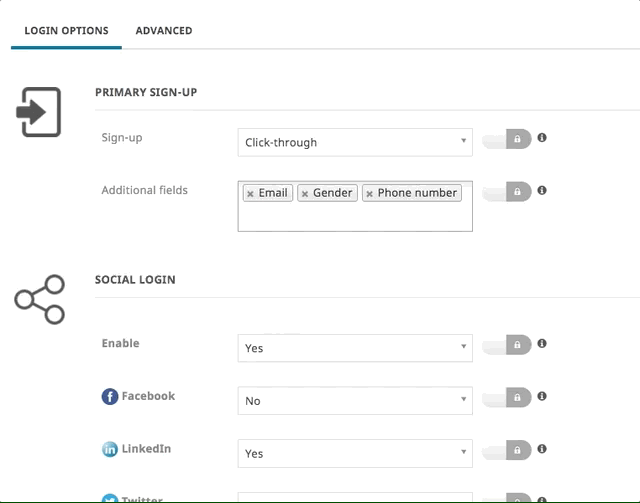Open the Sign-up Click-through dropdown
640x503 pixels.
coord(354,142)
